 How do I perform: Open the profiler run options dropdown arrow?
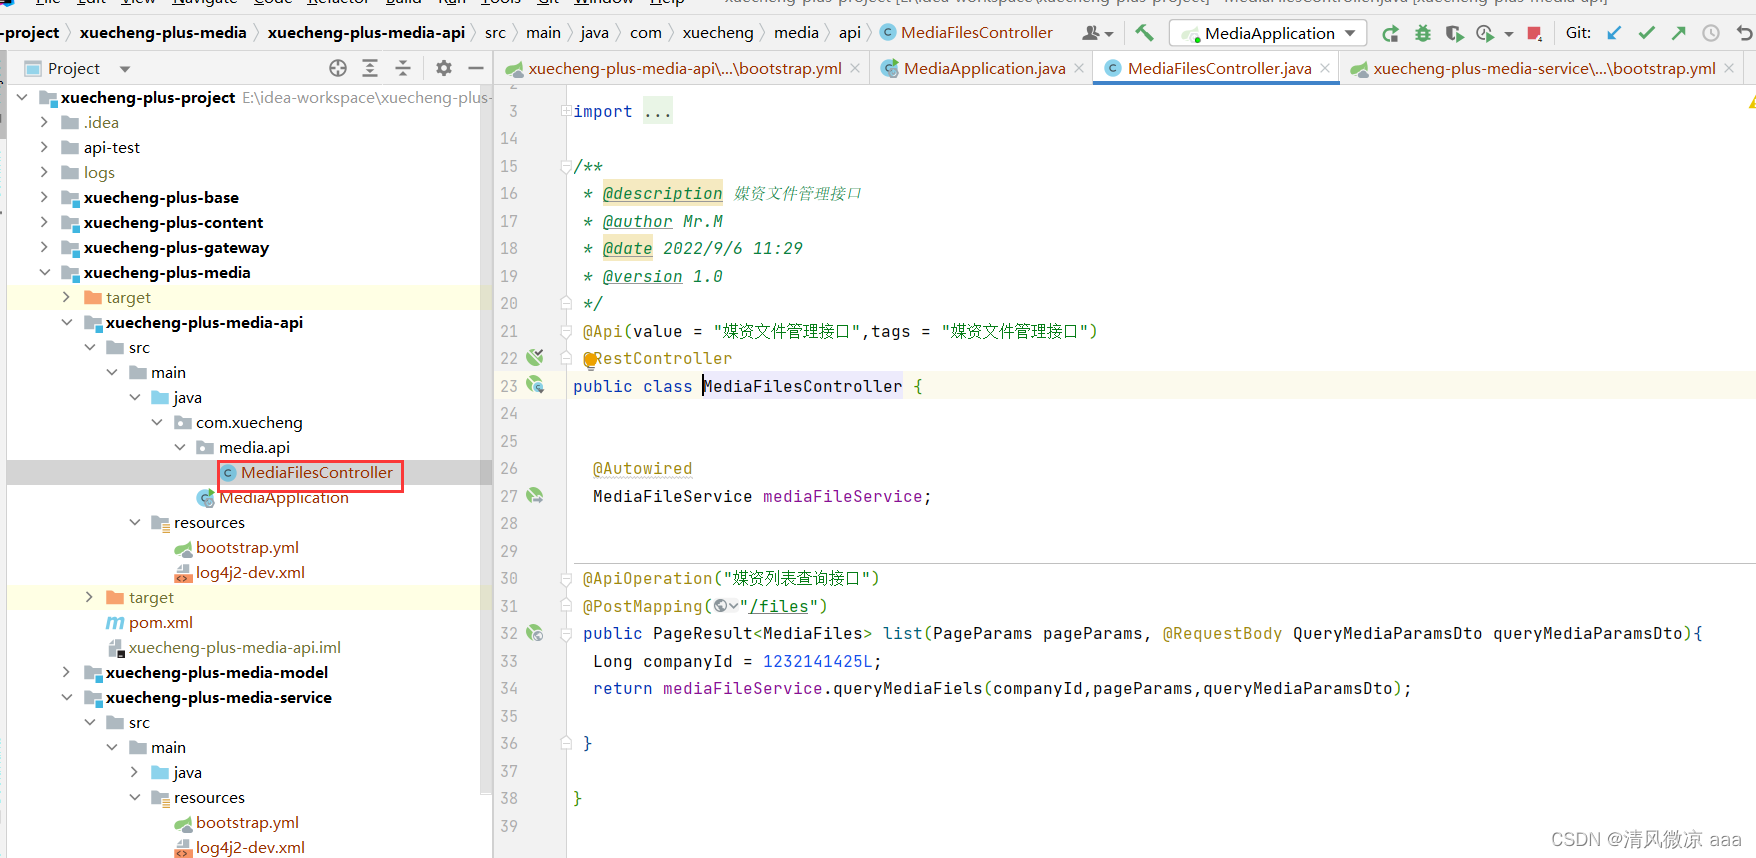[1508, 35]
